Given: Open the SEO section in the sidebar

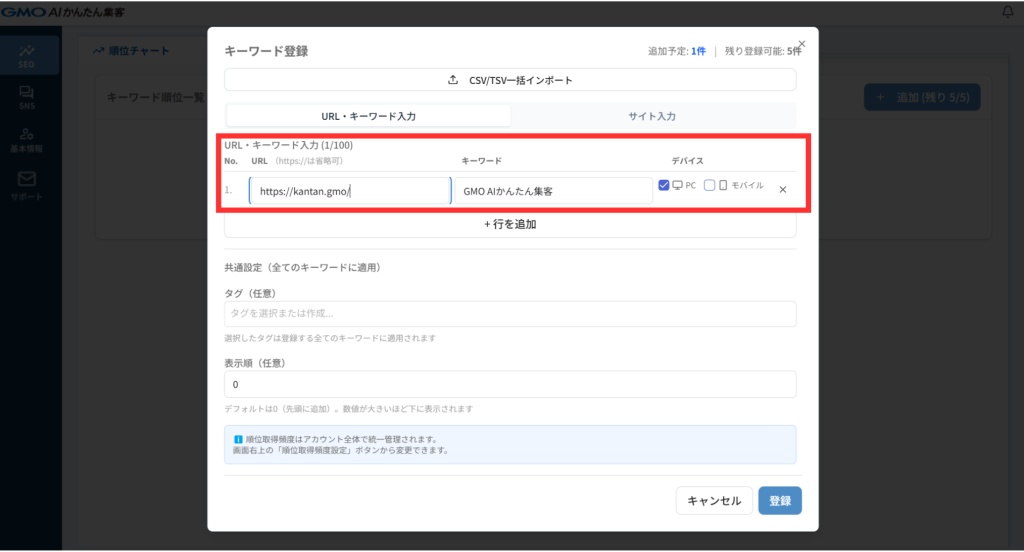Looking at the screenshot, I should click(x=27, y=55).
